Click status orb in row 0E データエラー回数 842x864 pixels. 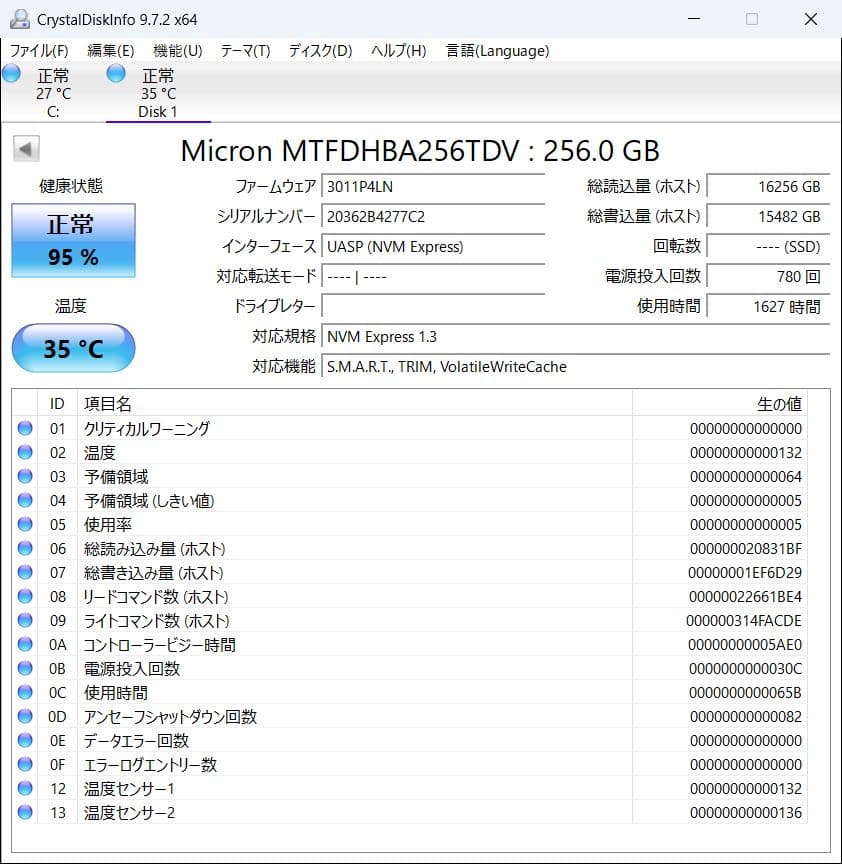(25, 740)
